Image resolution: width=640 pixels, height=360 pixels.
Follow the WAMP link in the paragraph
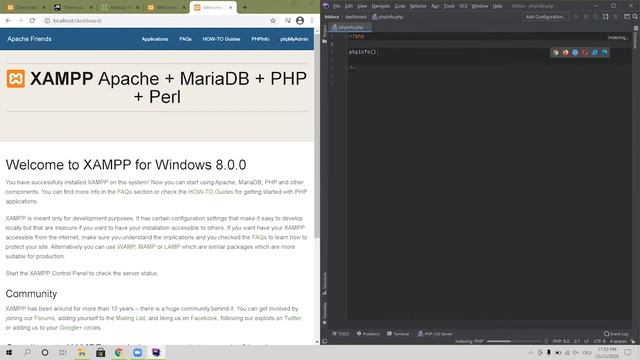126,247
